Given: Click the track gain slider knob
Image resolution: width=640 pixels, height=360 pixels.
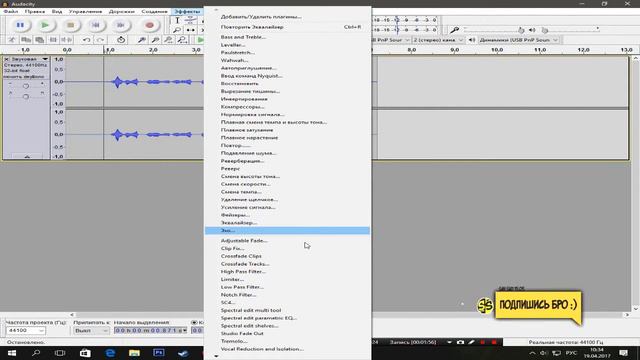Looking at the screenshot, I should (26, 86).
